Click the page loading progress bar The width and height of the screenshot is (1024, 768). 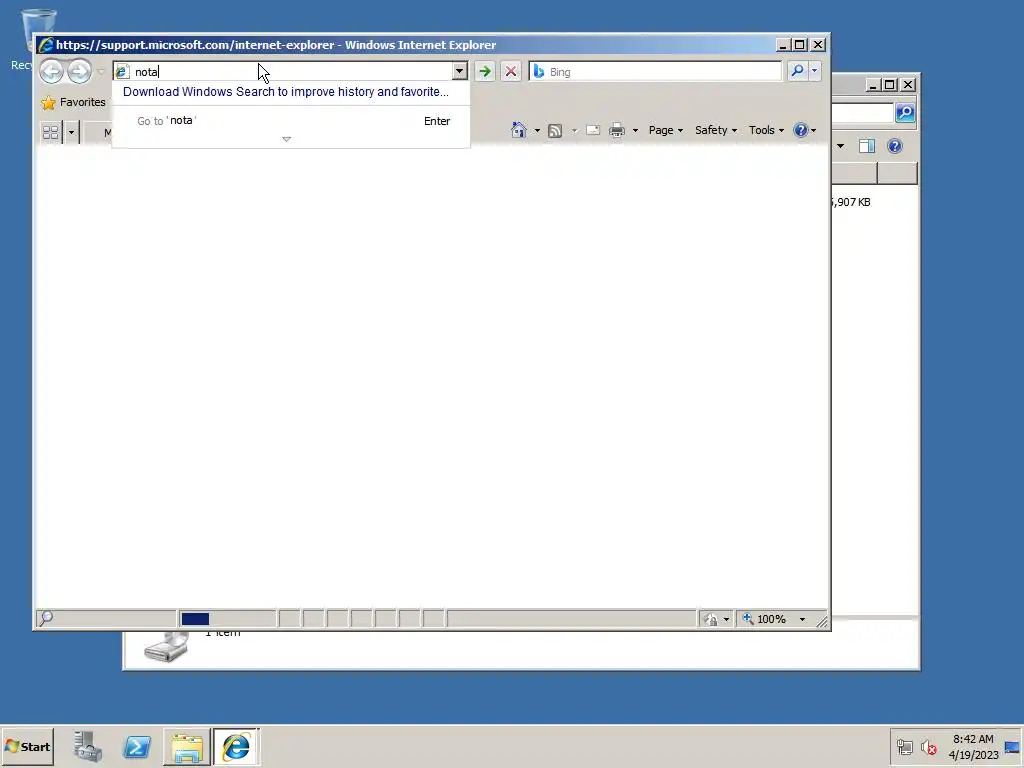point(227,618)
